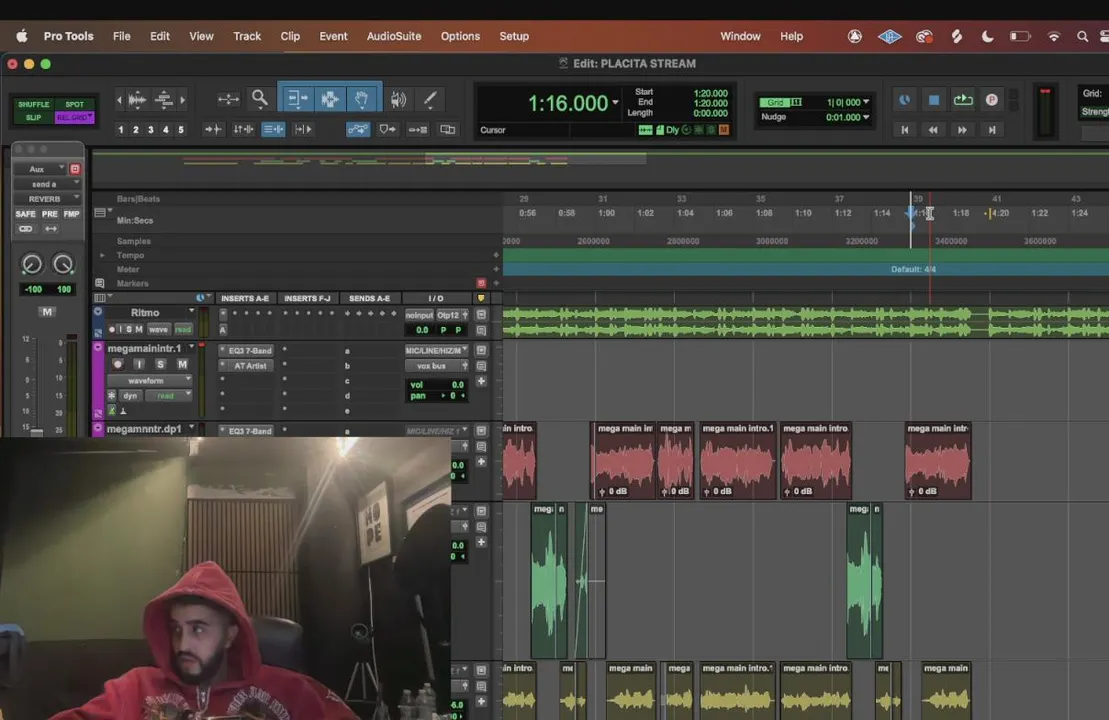Mute the megamainintr.1 track
Screen dimensions: 1109x720
(x=182, y=364)
